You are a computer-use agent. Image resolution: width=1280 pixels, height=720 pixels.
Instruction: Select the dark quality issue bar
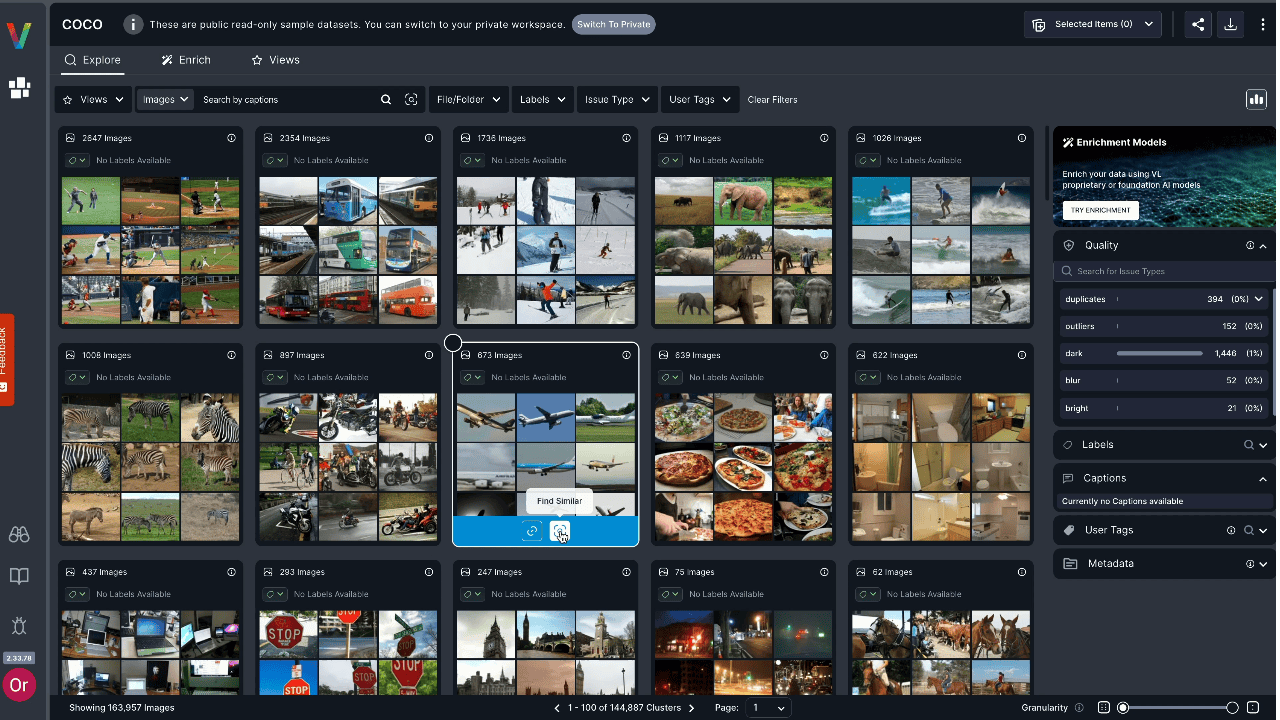point(1160,353)
